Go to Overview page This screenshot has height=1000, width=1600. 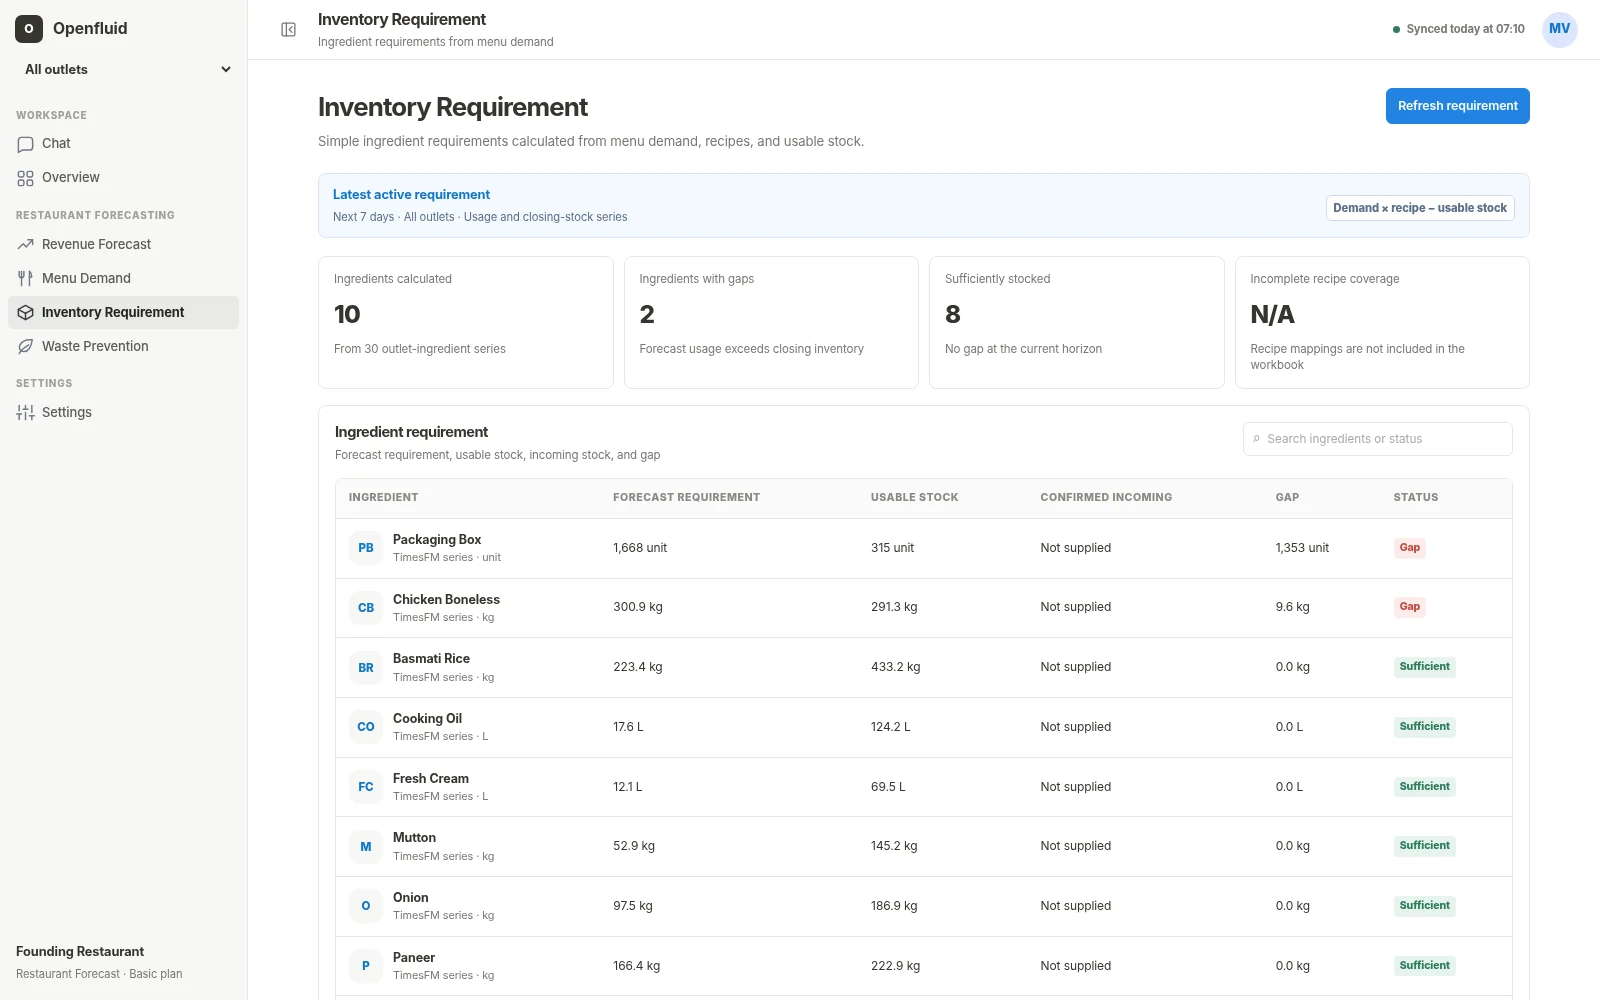tap(124, 178)
